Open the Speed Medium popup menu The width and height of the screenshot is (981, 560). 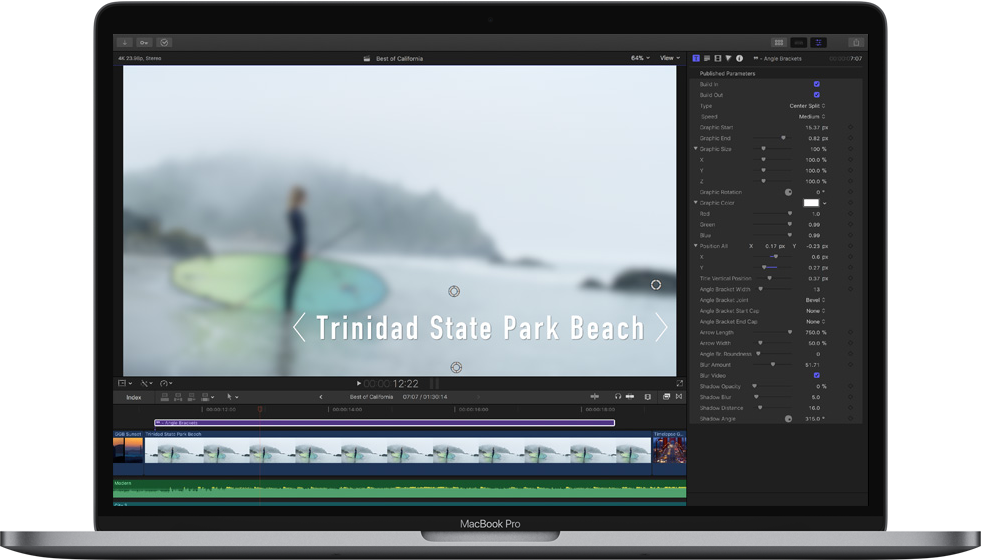[811, 117]
